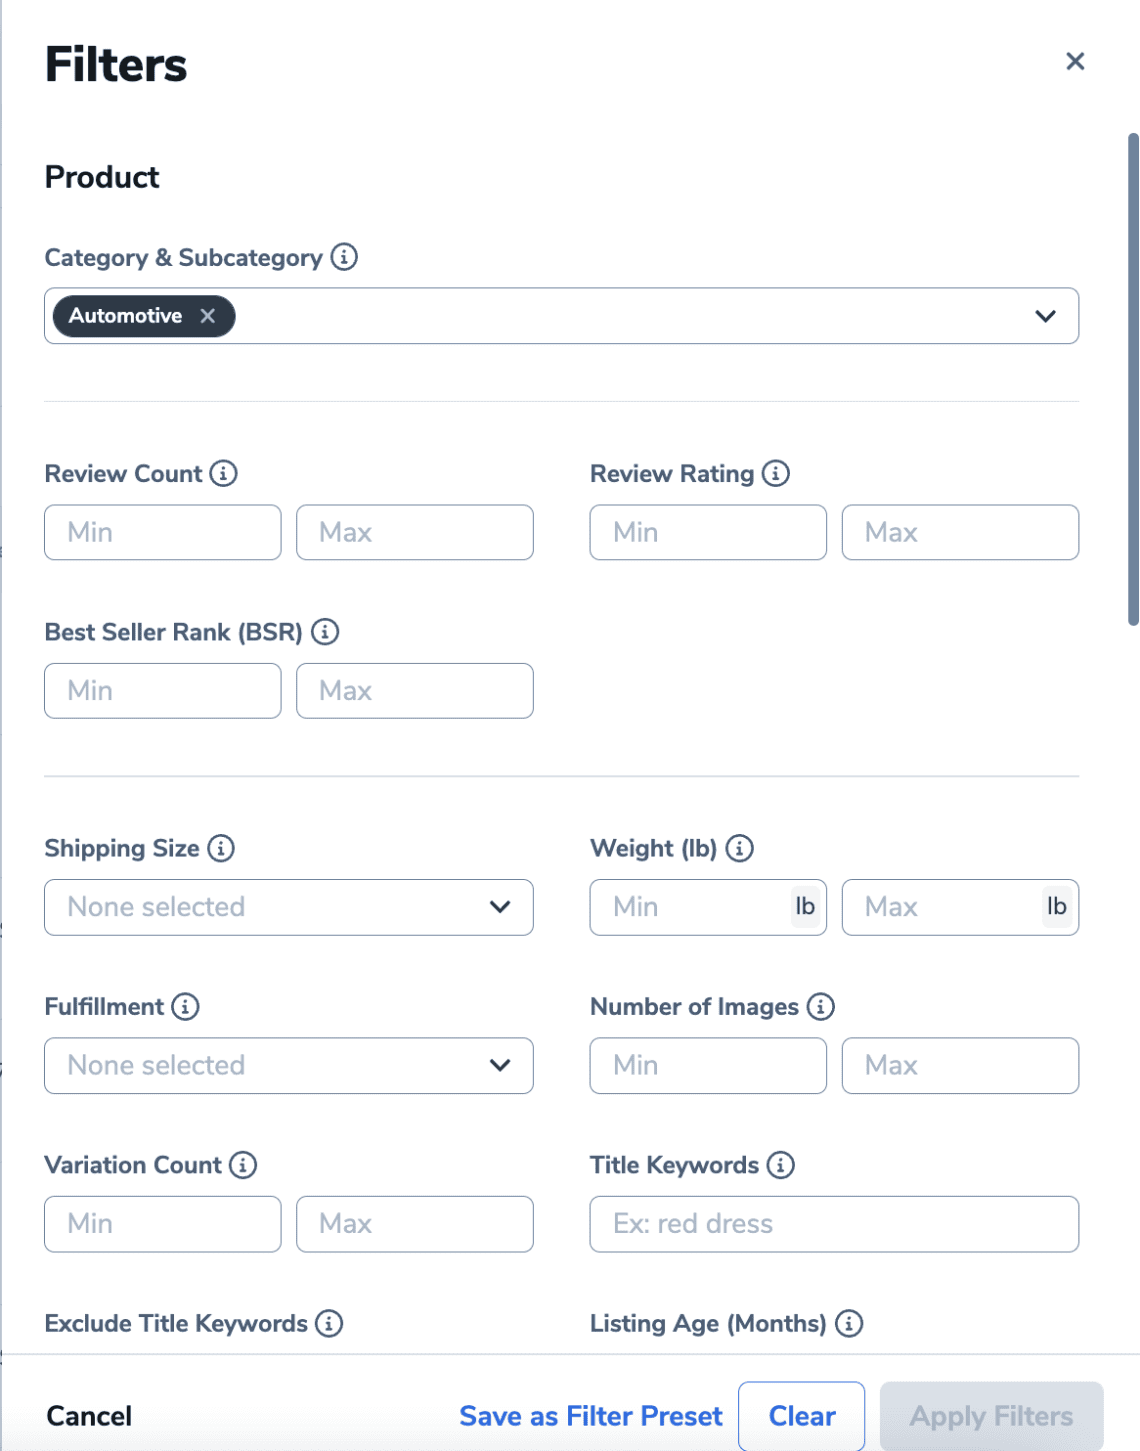
Task: Click the Weight (lb) info icon
Action: (x=742, y=848)
